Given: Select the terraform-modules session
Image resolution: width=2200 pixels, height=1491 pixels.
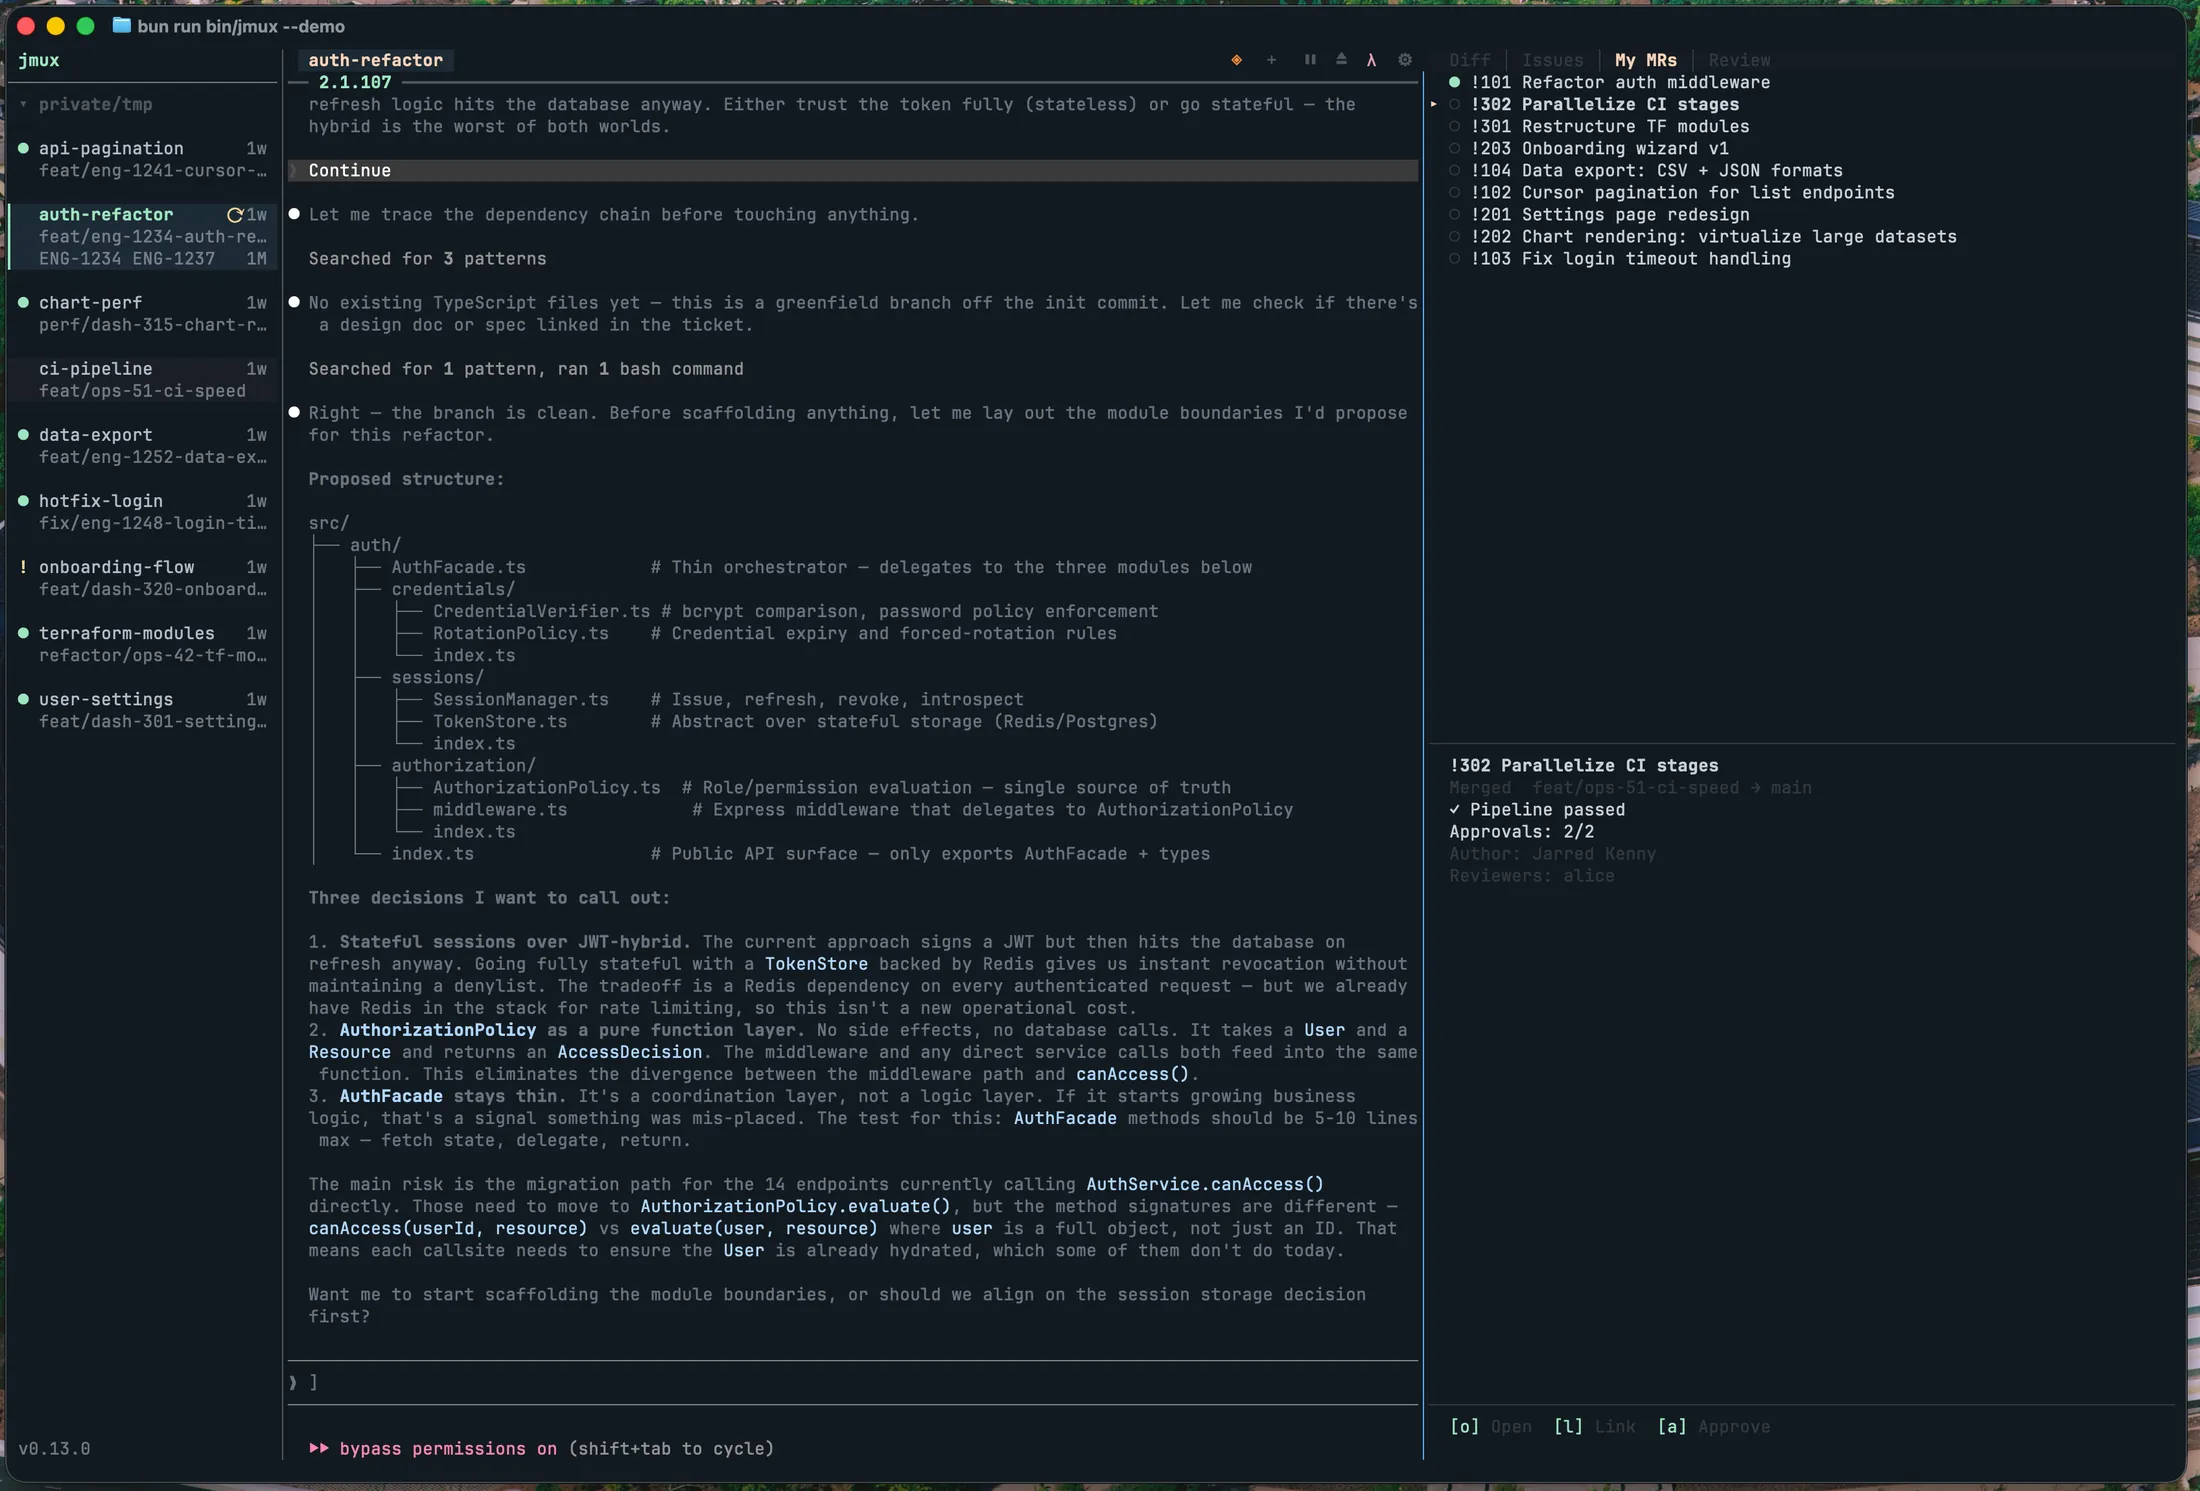Looking at the screenshot, I should click(x=142, y=644).
